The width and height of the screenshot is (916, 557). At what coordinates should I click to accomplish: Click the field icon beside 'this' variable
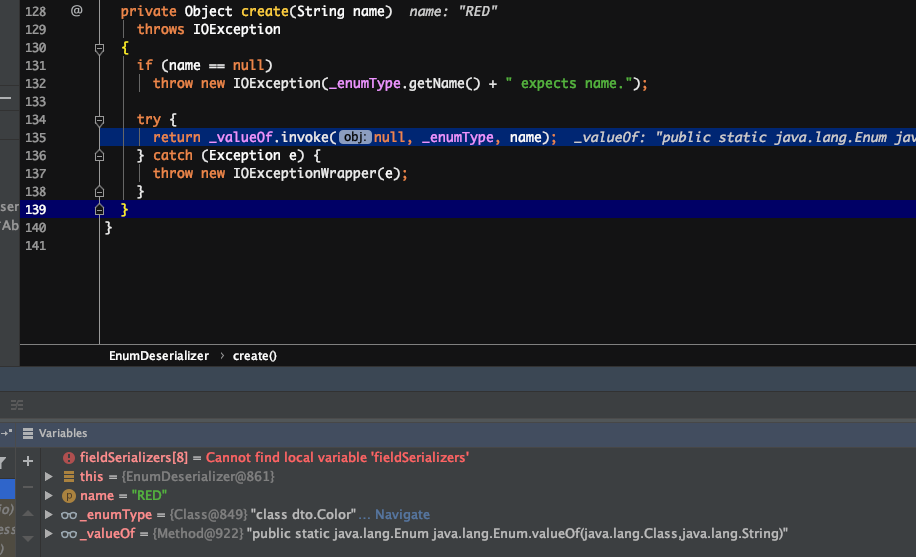pyautogui.click(x=69, y=476)
